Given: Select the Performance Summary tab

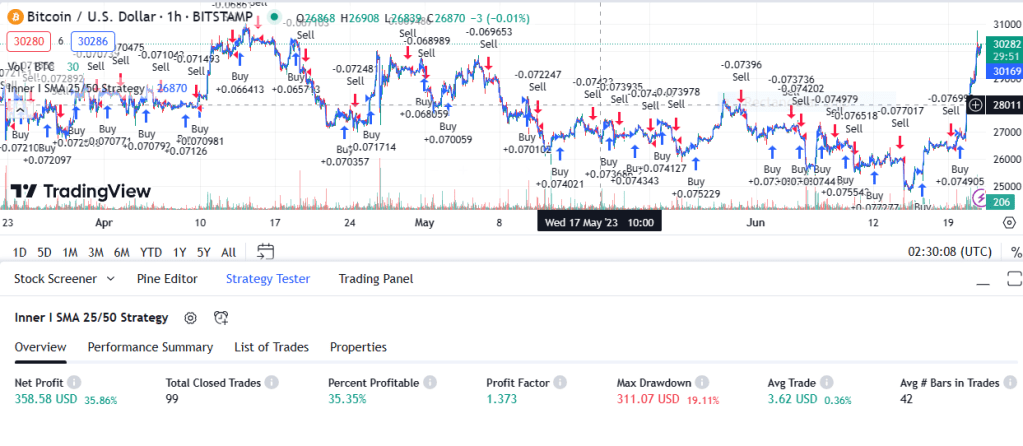Looking at the screenshot, I should tap(150, 347).
